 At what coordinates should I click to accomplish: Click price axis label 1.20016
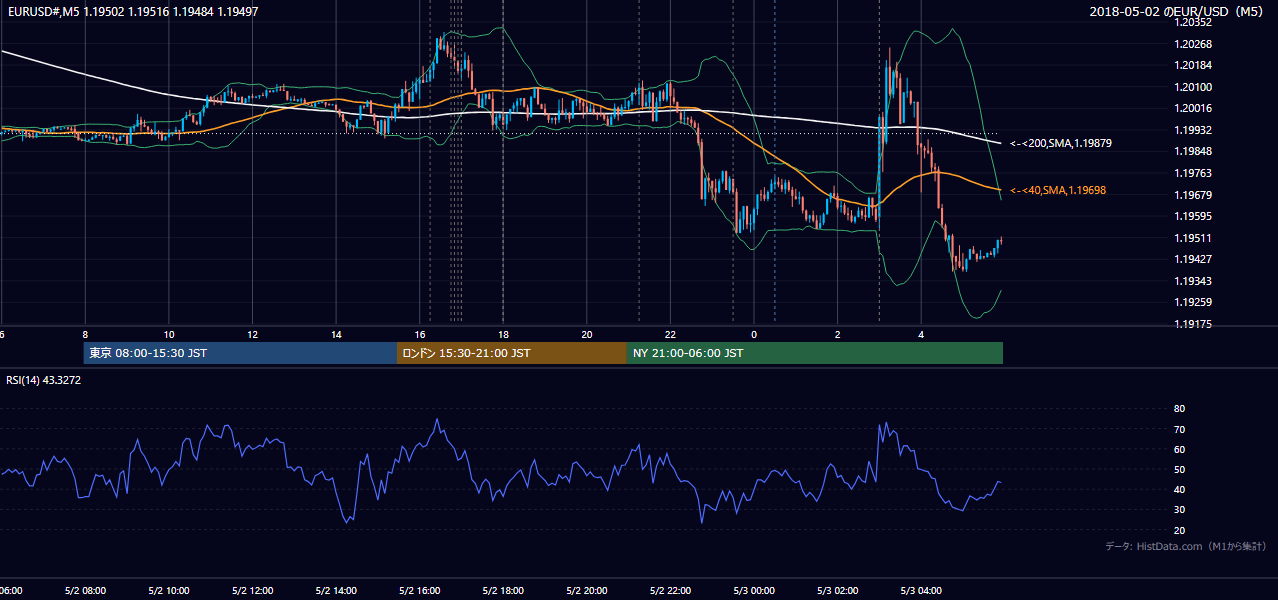click(1194, 109)
